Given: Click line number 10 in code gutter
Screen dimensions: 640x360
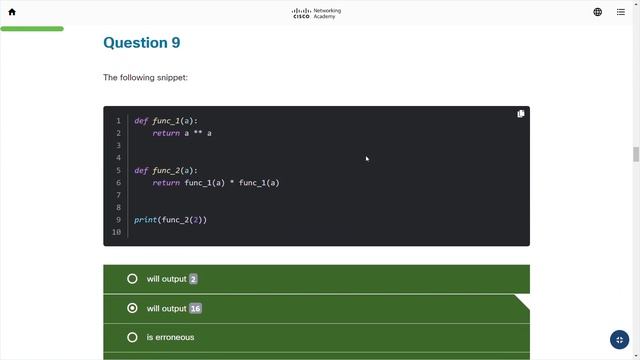Looking at the screenshot, I should [x=117, y=232].
